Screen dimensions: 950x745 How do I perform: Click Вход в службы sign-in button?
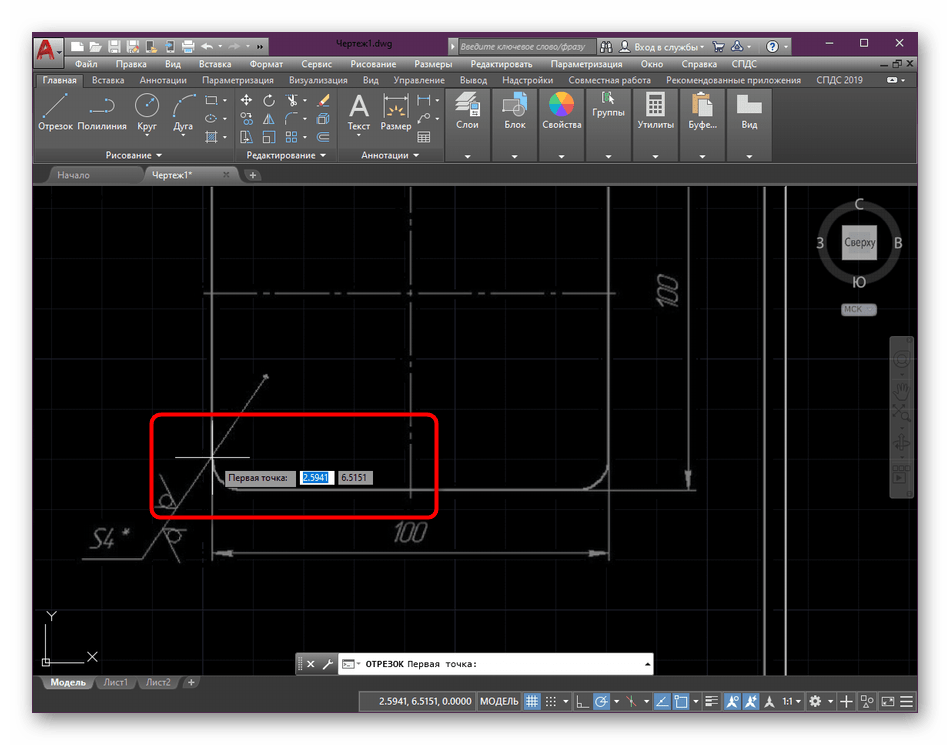click(662, 46)
